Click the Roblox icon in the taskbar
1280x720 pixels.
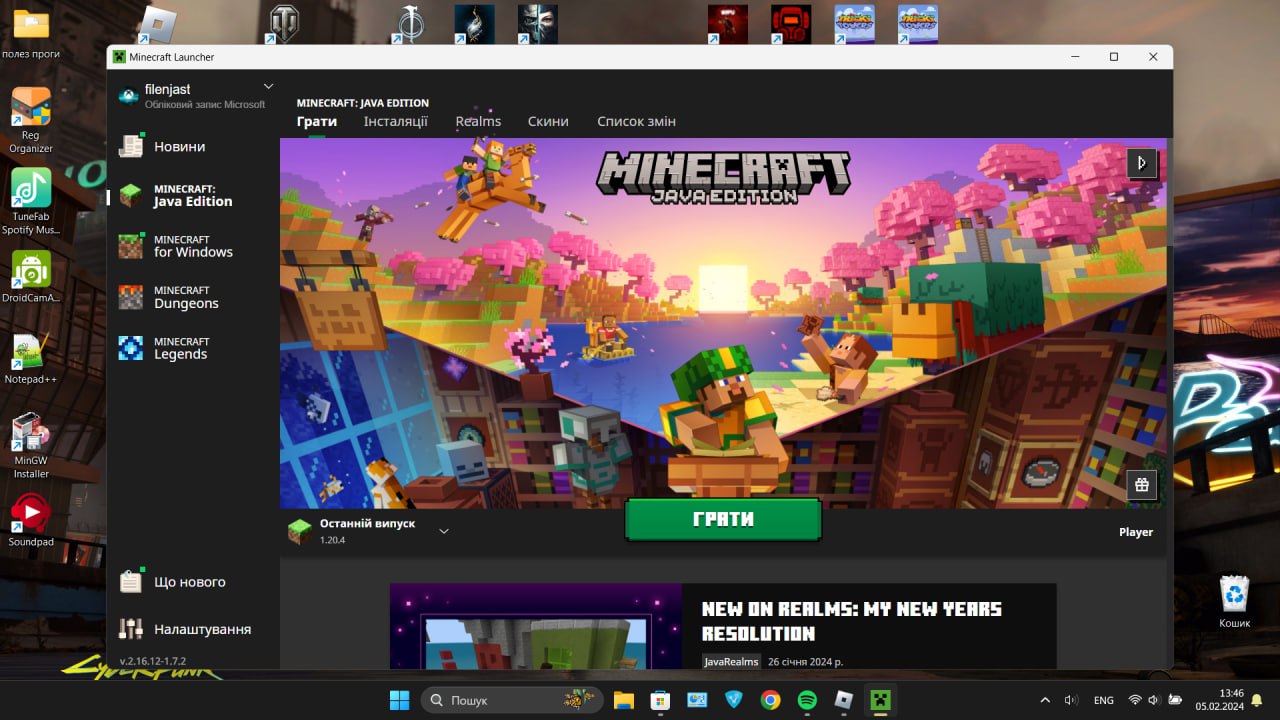[x=844, y=700]
